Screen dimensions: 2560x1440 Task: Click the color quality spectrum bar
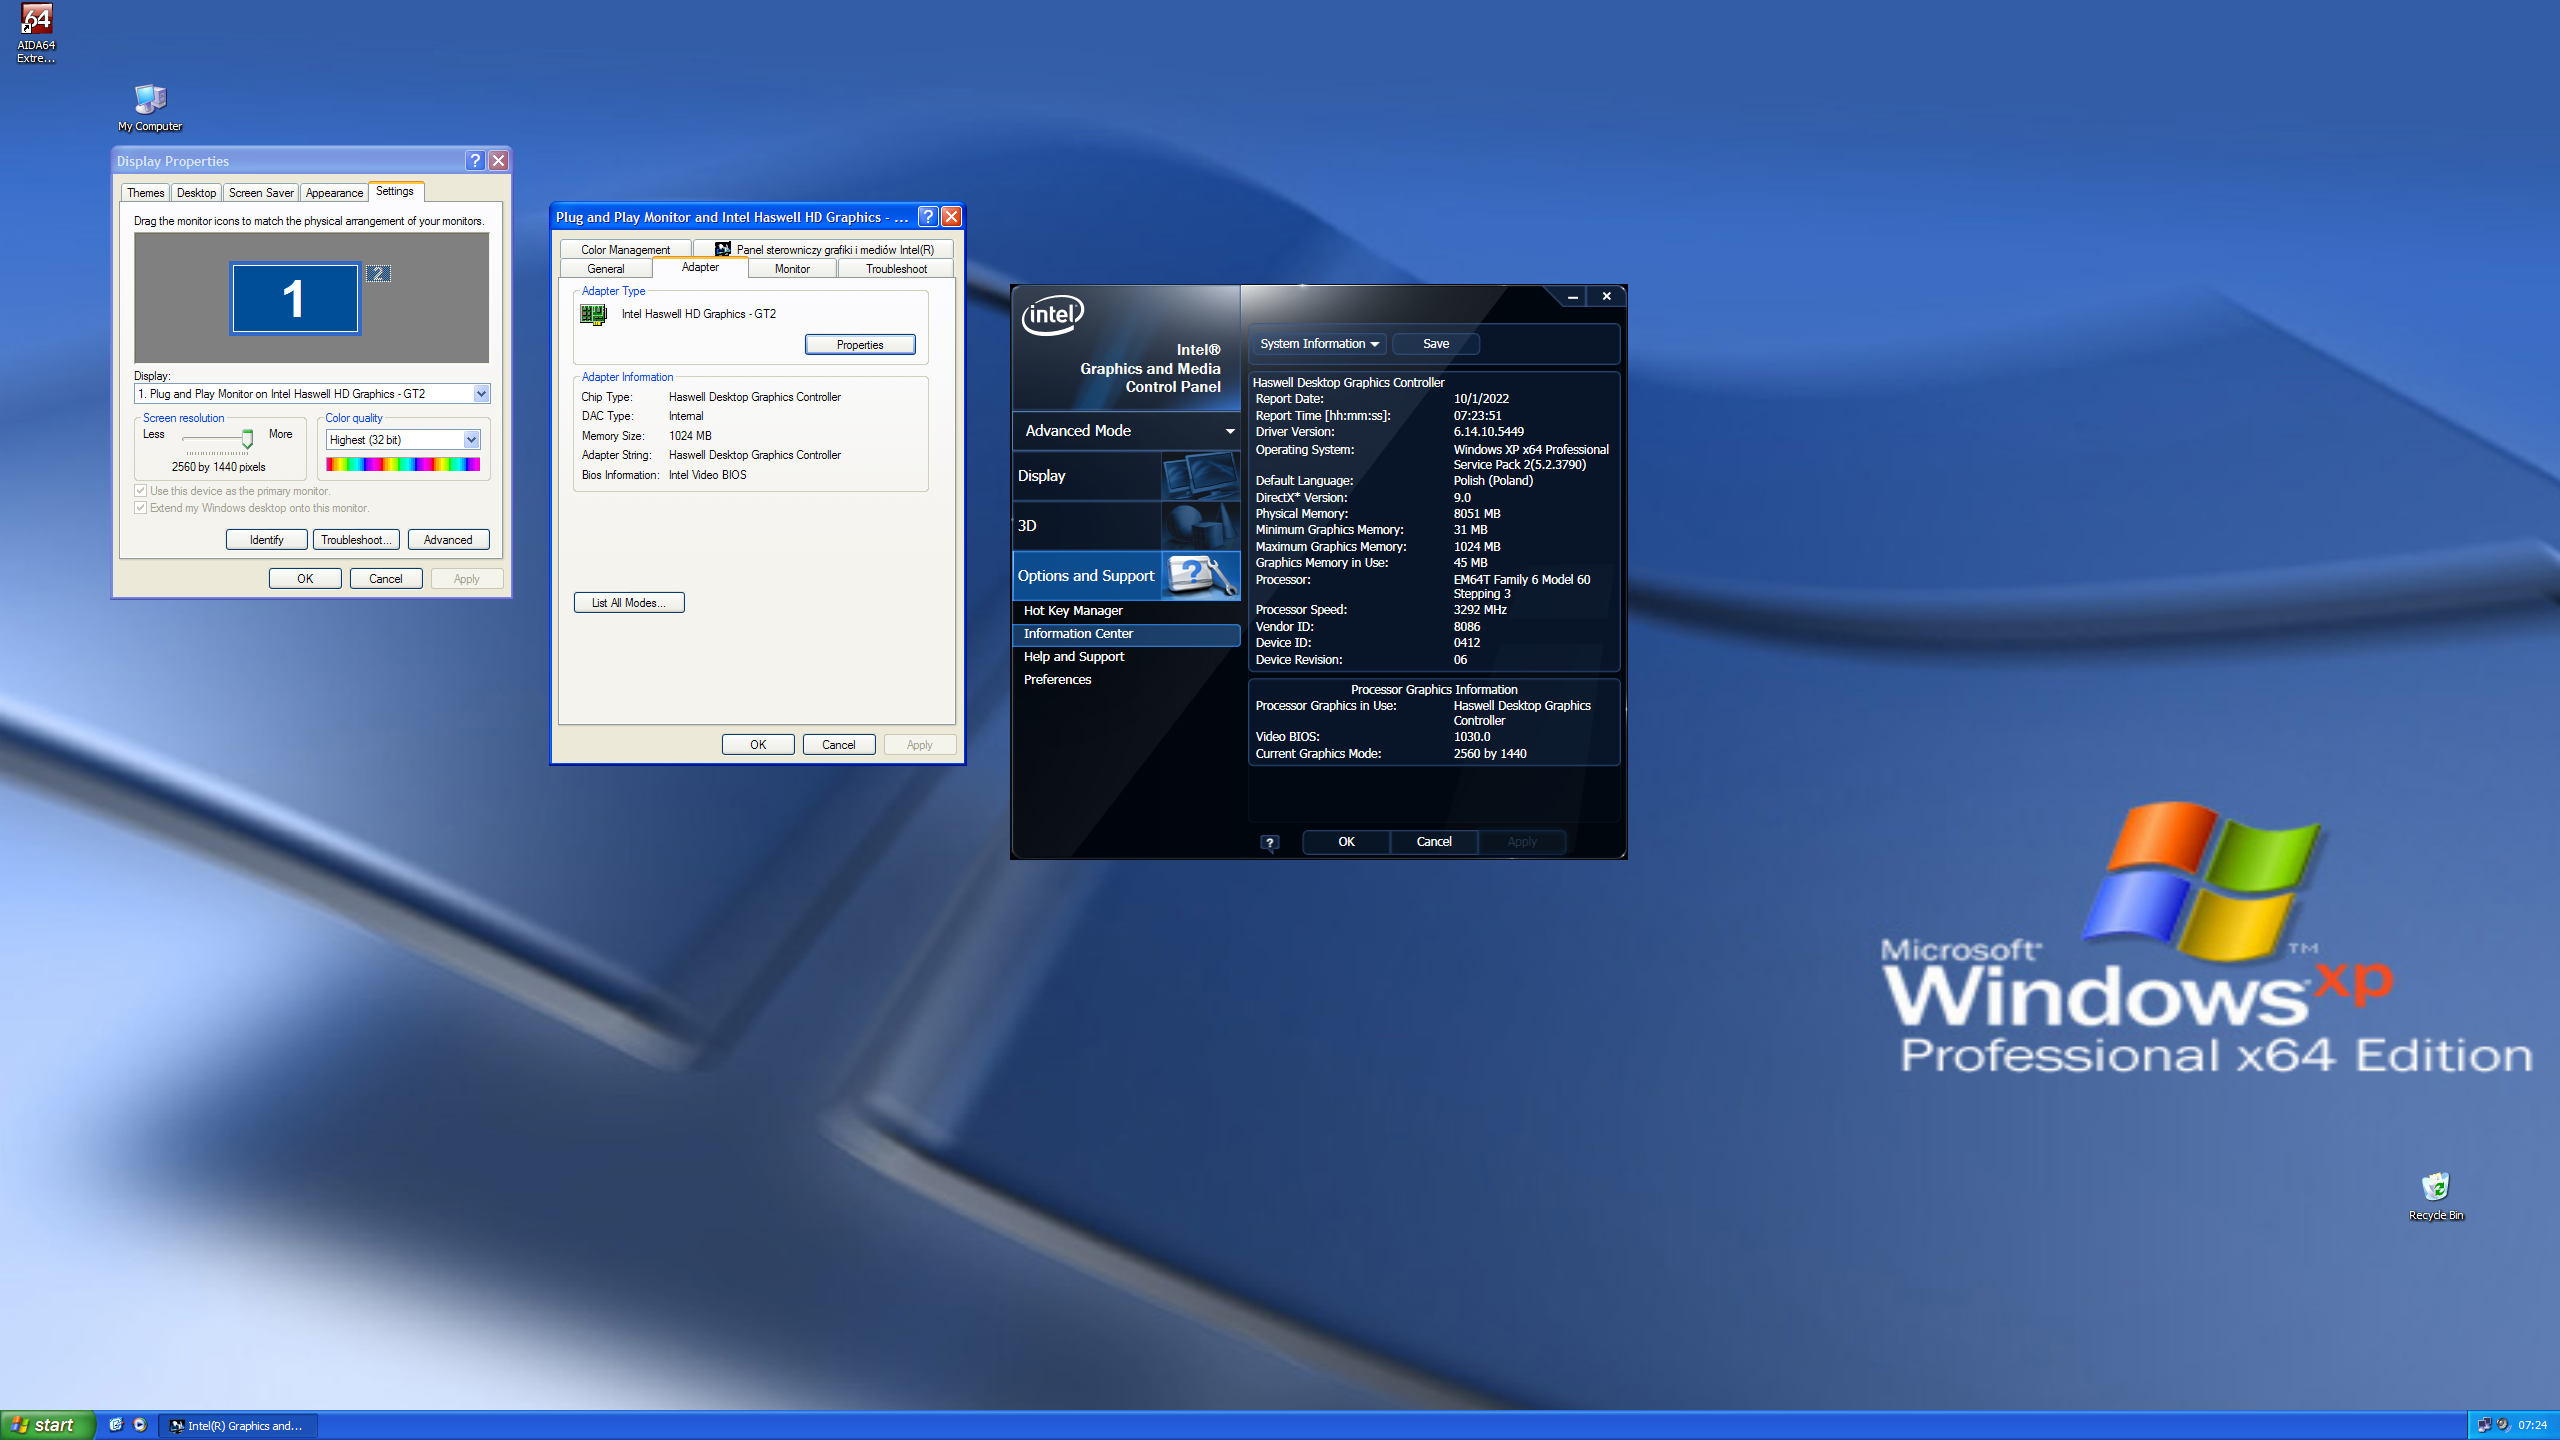tap(403, 464)
